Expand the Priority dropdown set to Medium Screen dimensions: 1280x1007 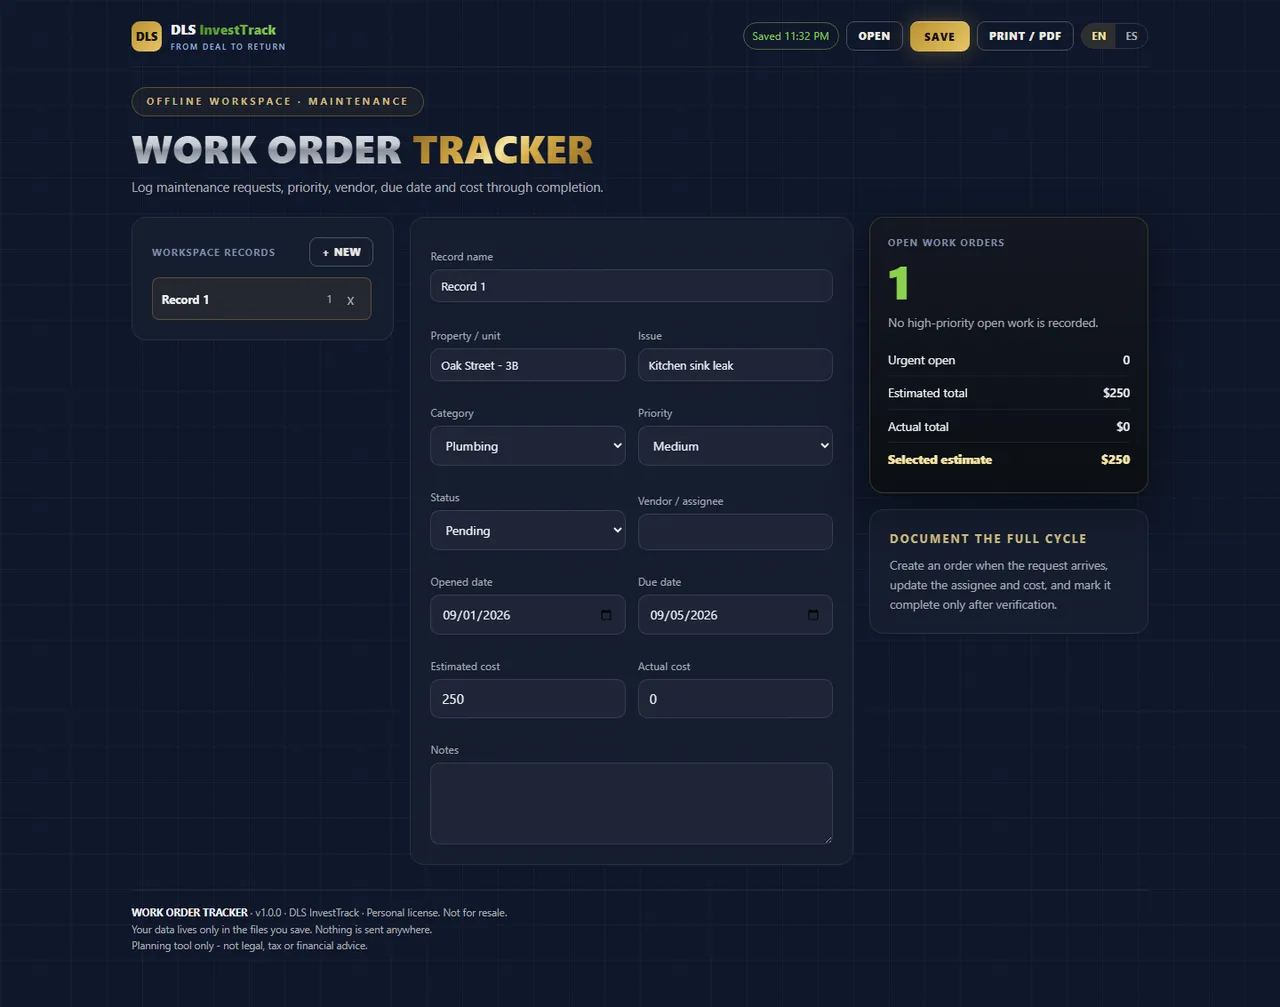click(735, 446)
